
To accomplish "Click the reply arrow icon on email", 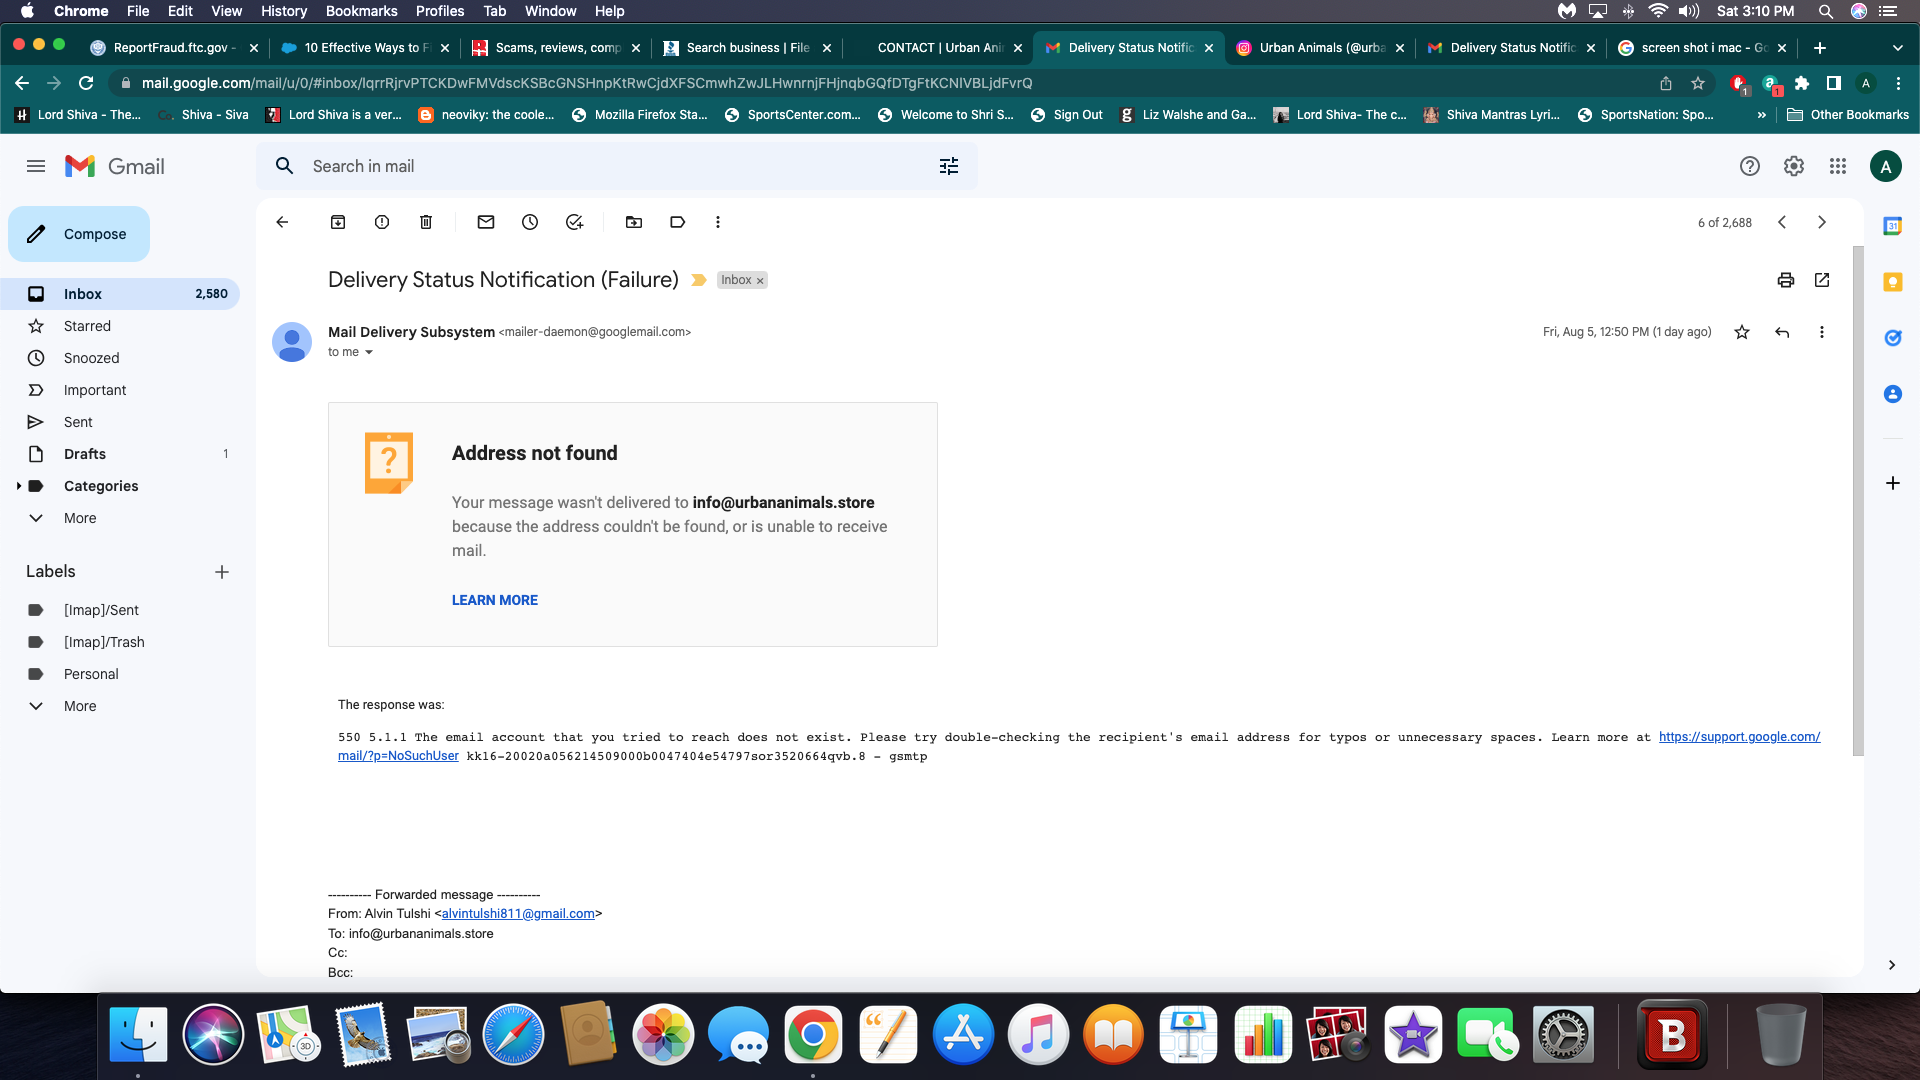I will [1782, 331].
